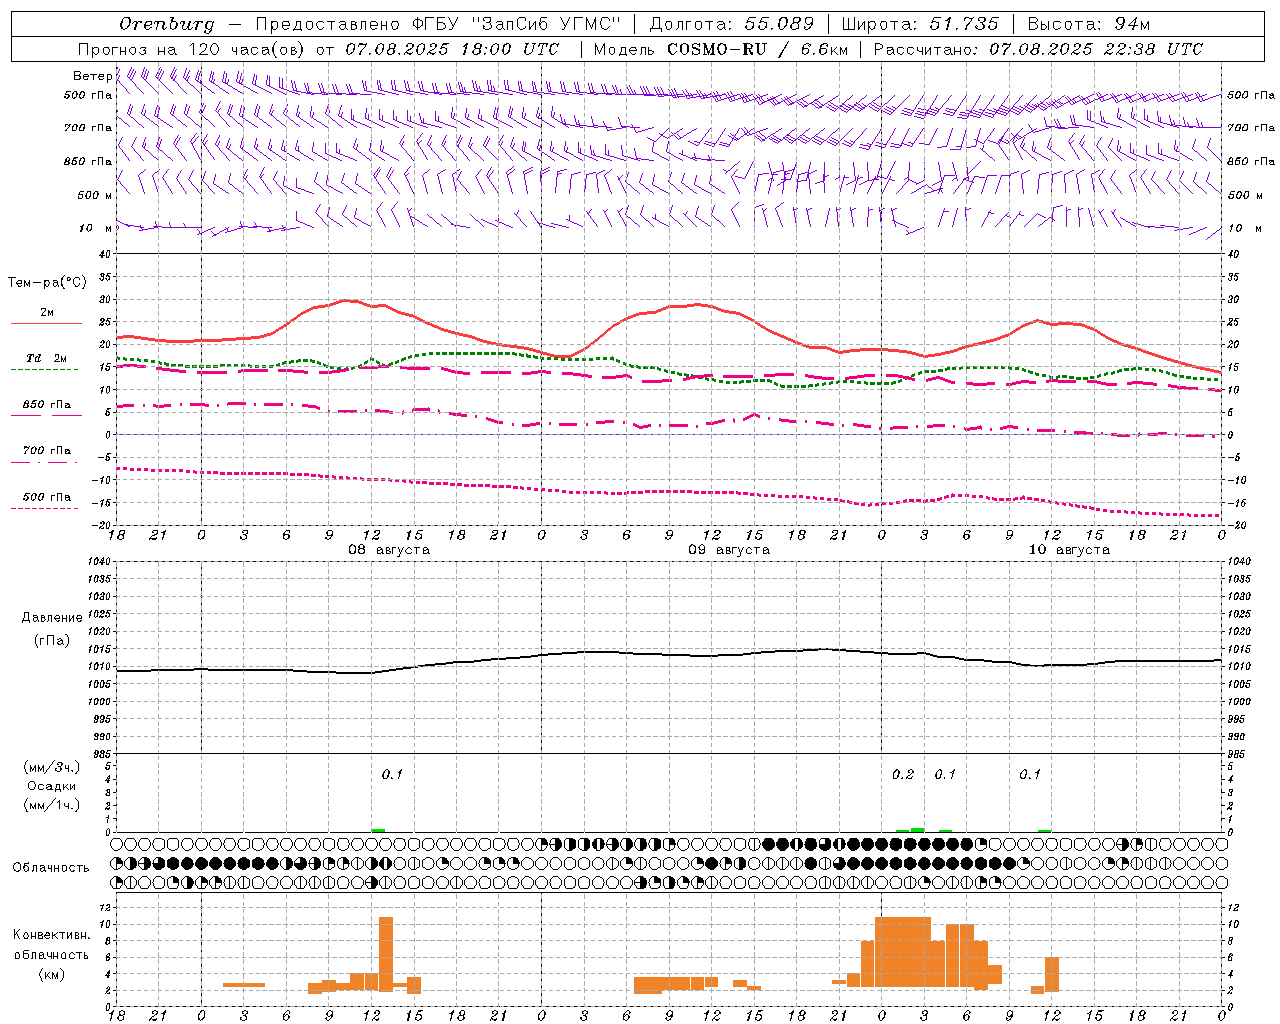
Task: Click the Ветер panel label
Action: tap(92, 76)
